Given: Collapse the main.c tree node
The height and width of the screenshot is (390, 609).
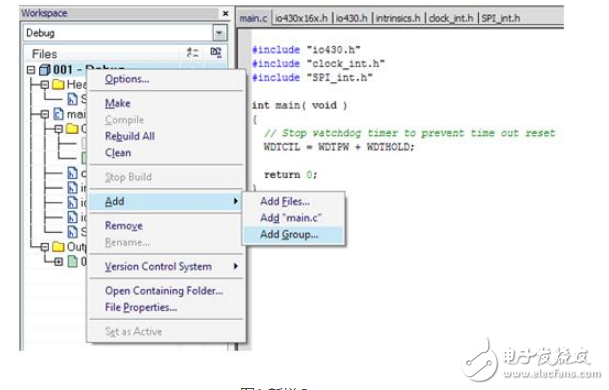Looking at the screenshot, I should [x=45, y=114].
